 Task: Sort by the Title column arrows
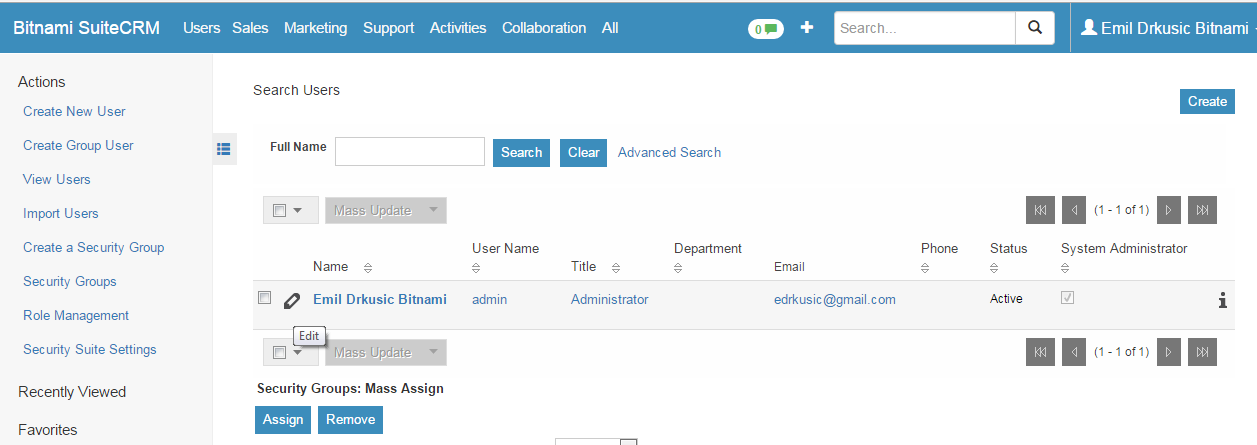tap(615, 268)
